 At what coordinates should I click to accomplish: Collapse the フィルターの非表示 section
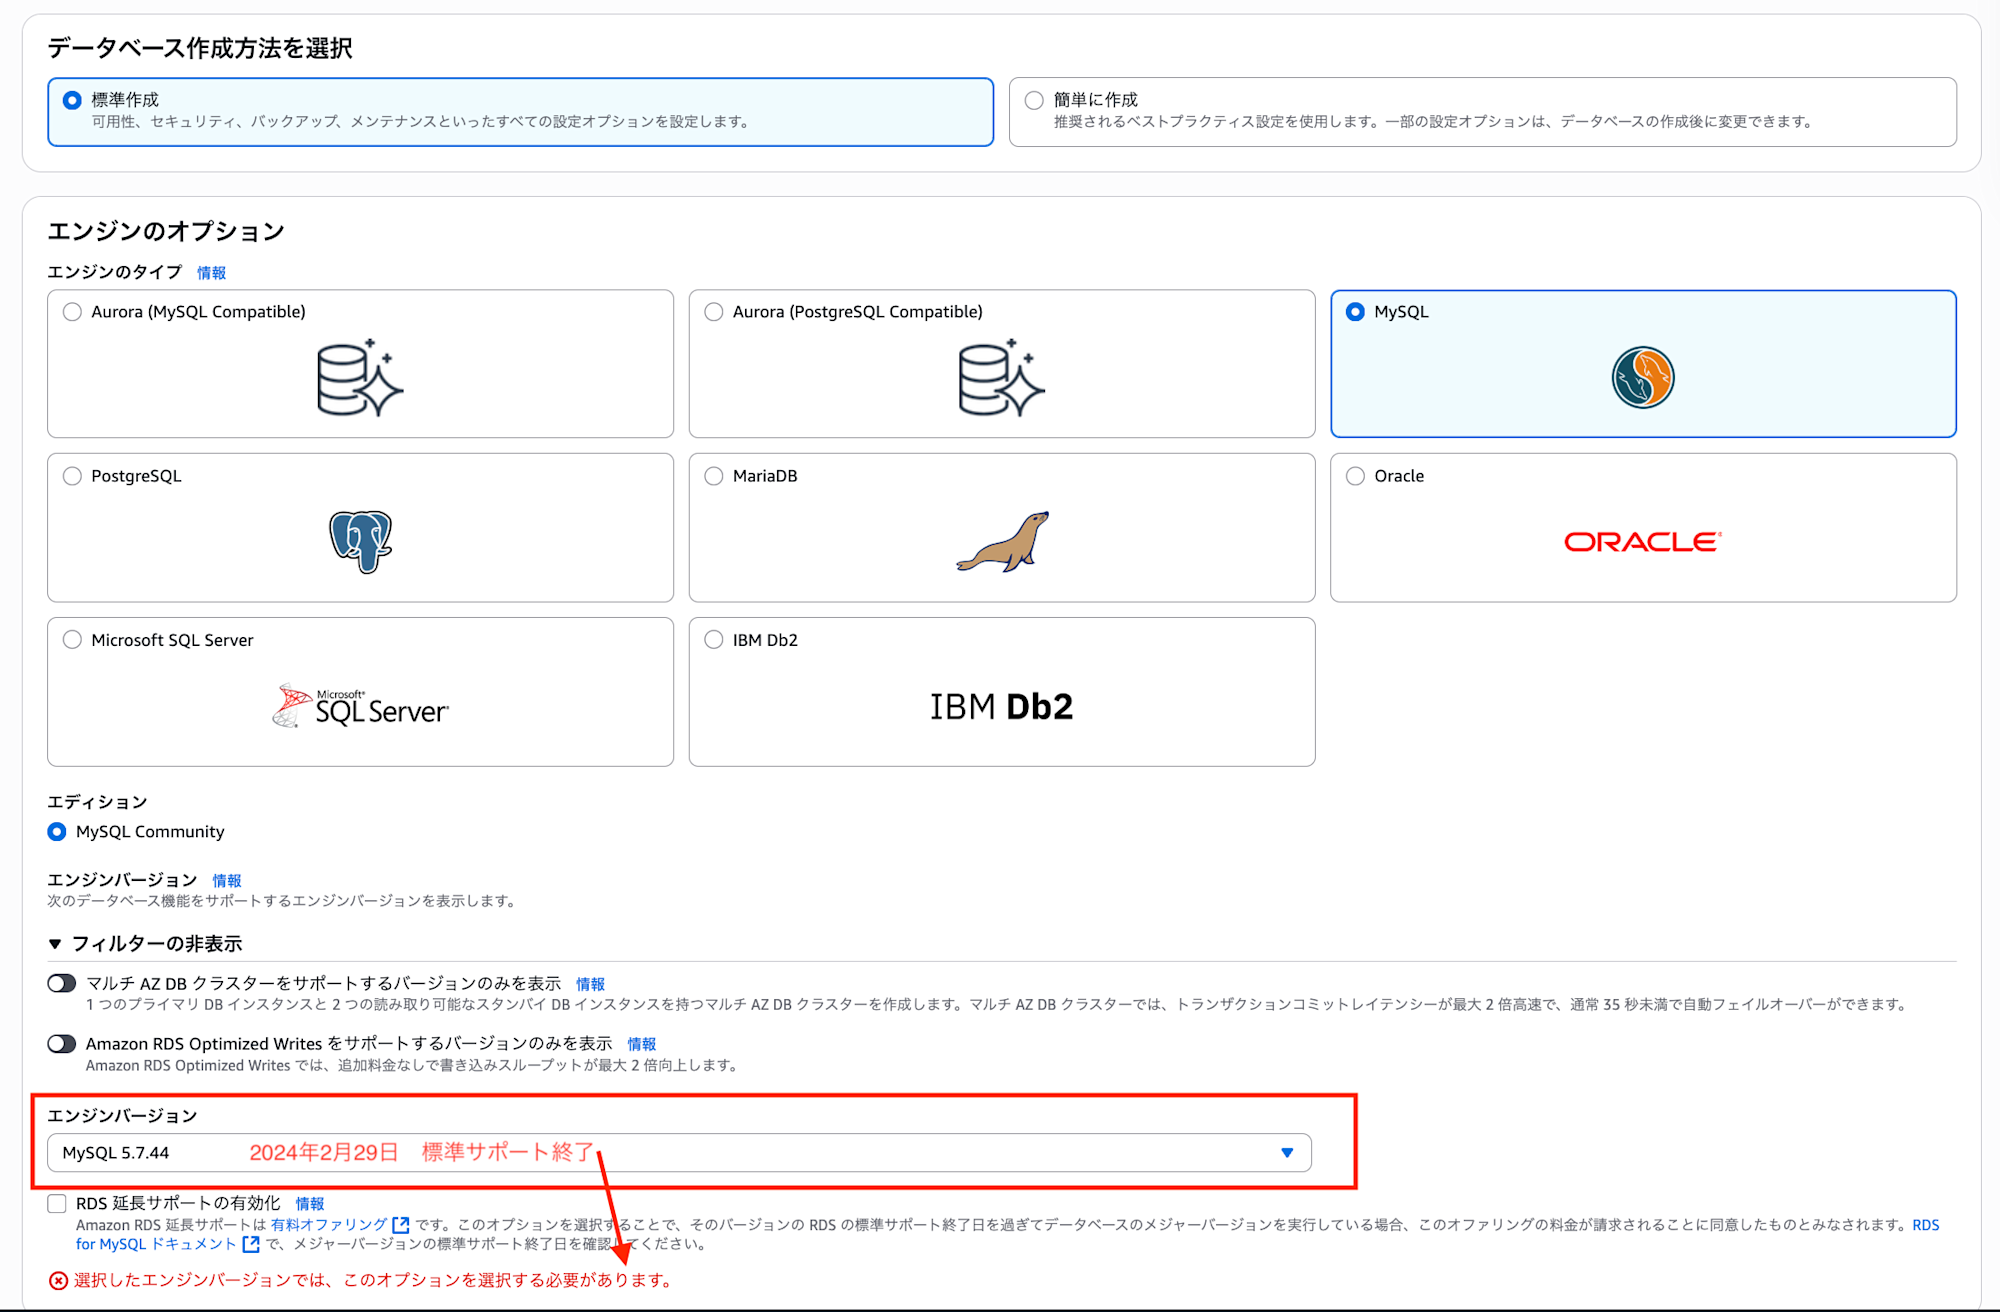tap(145, 944)
